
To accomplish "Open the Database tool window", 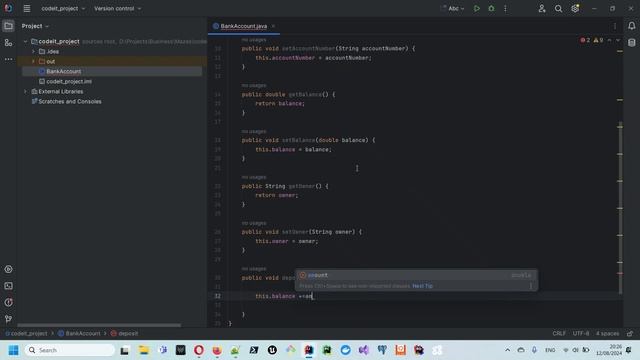I will (x=631, y=43).
